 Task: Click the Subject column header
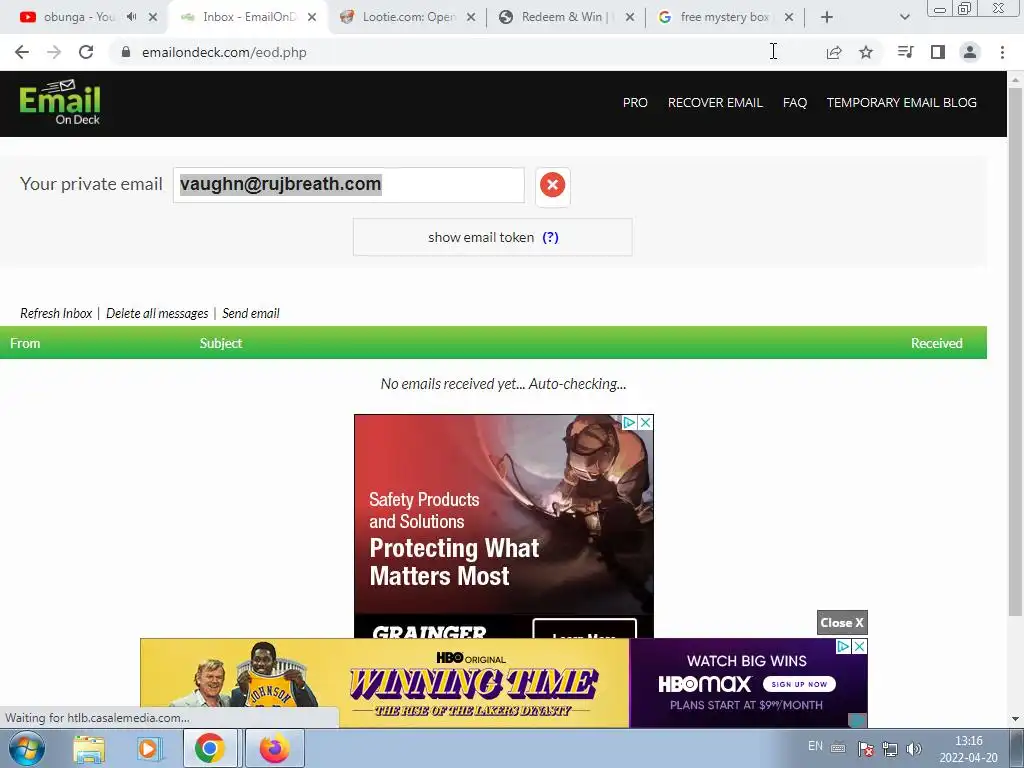point(221,343)
